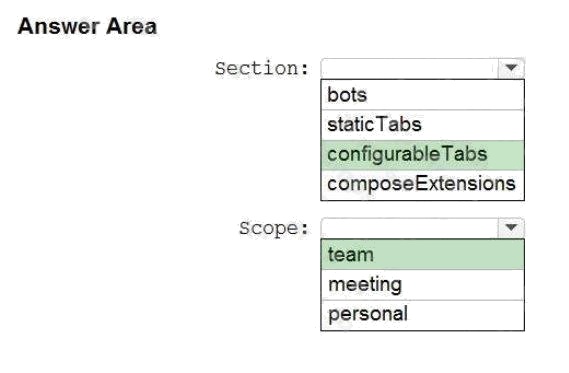Collapse the Scope list via its triangle icon
Image resolution: width=569 pixels, height=373 pixels.
coord(511,228)
